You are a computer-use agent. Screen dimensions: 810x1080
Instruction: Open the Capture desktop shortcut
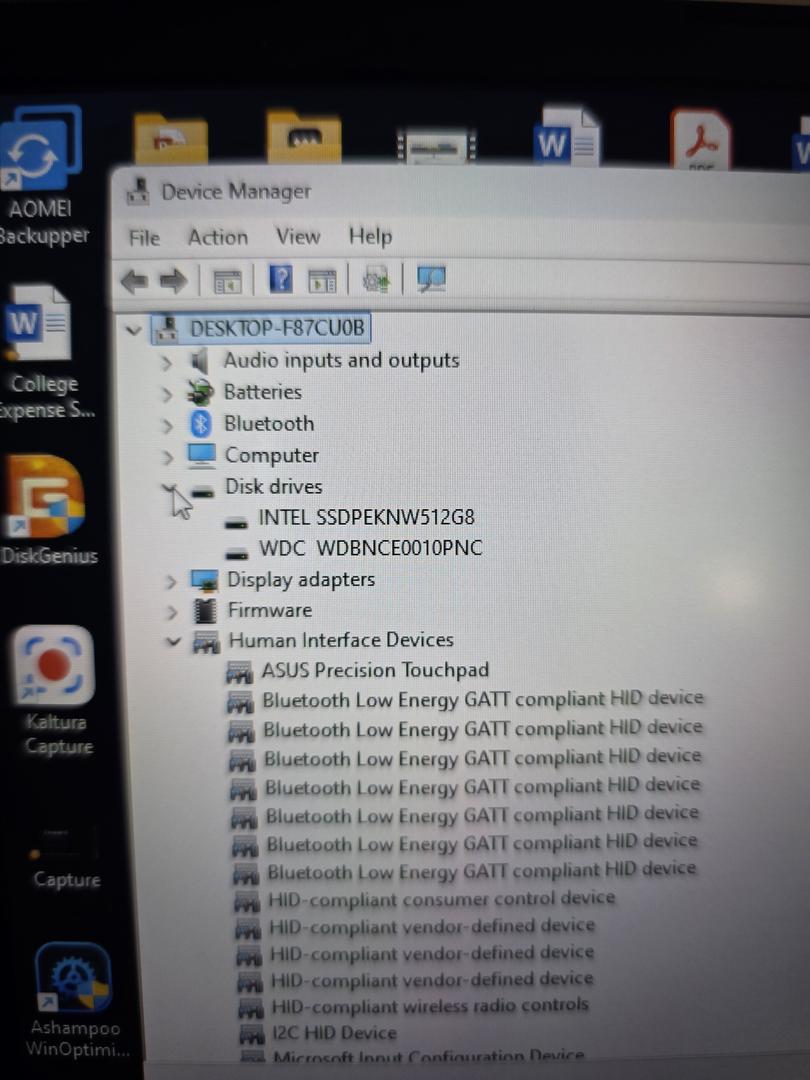click(x=65, y=858)
